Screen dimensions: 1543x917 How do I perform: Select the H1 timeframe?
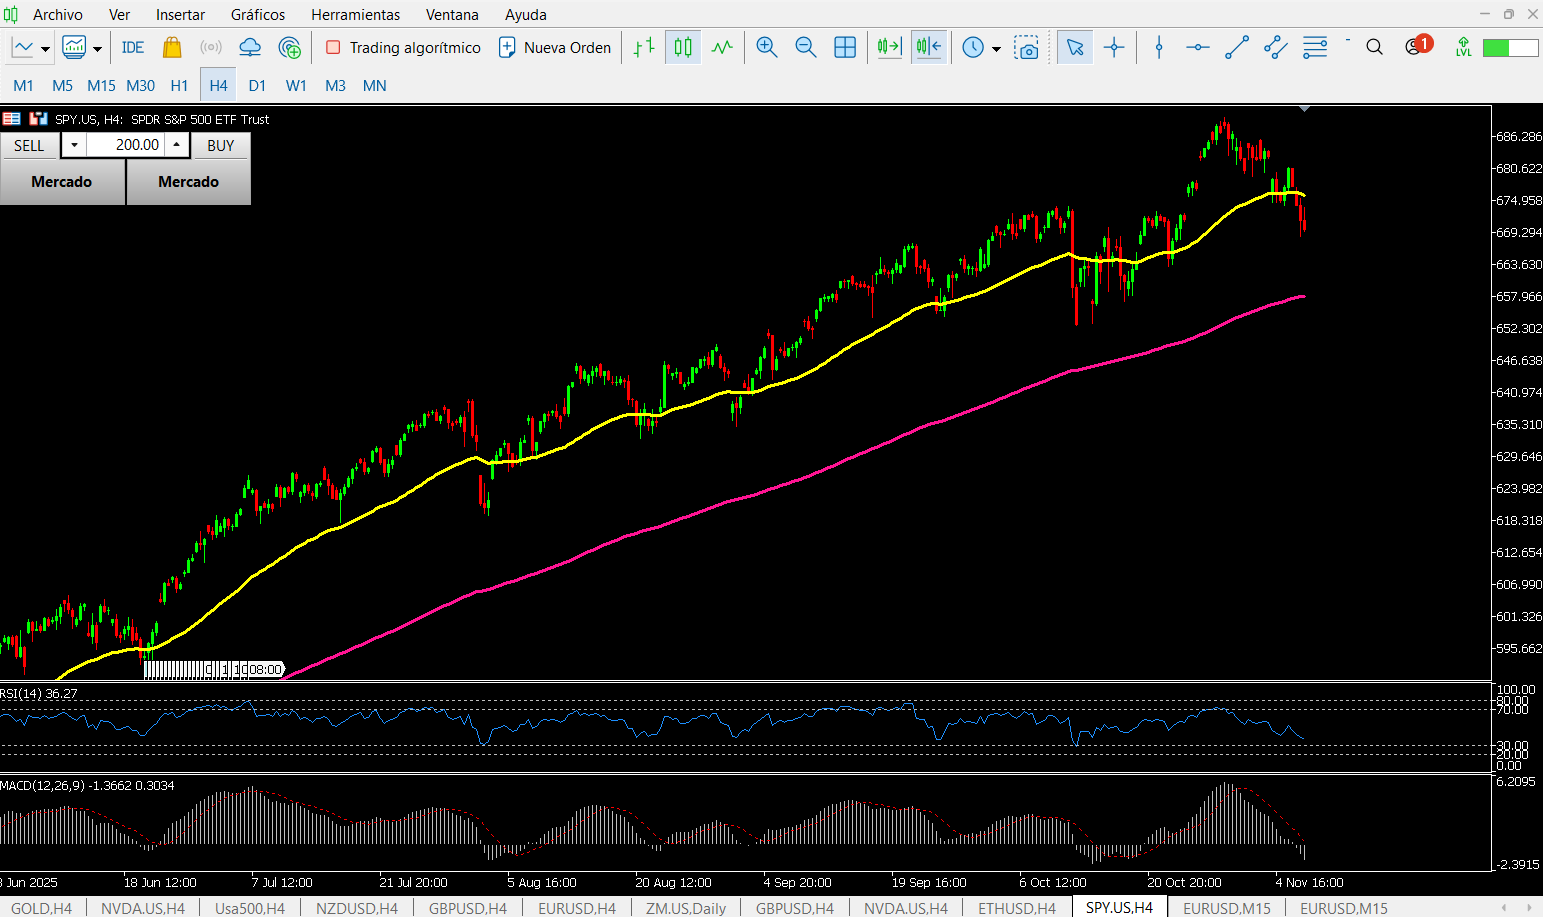[179, 85]
